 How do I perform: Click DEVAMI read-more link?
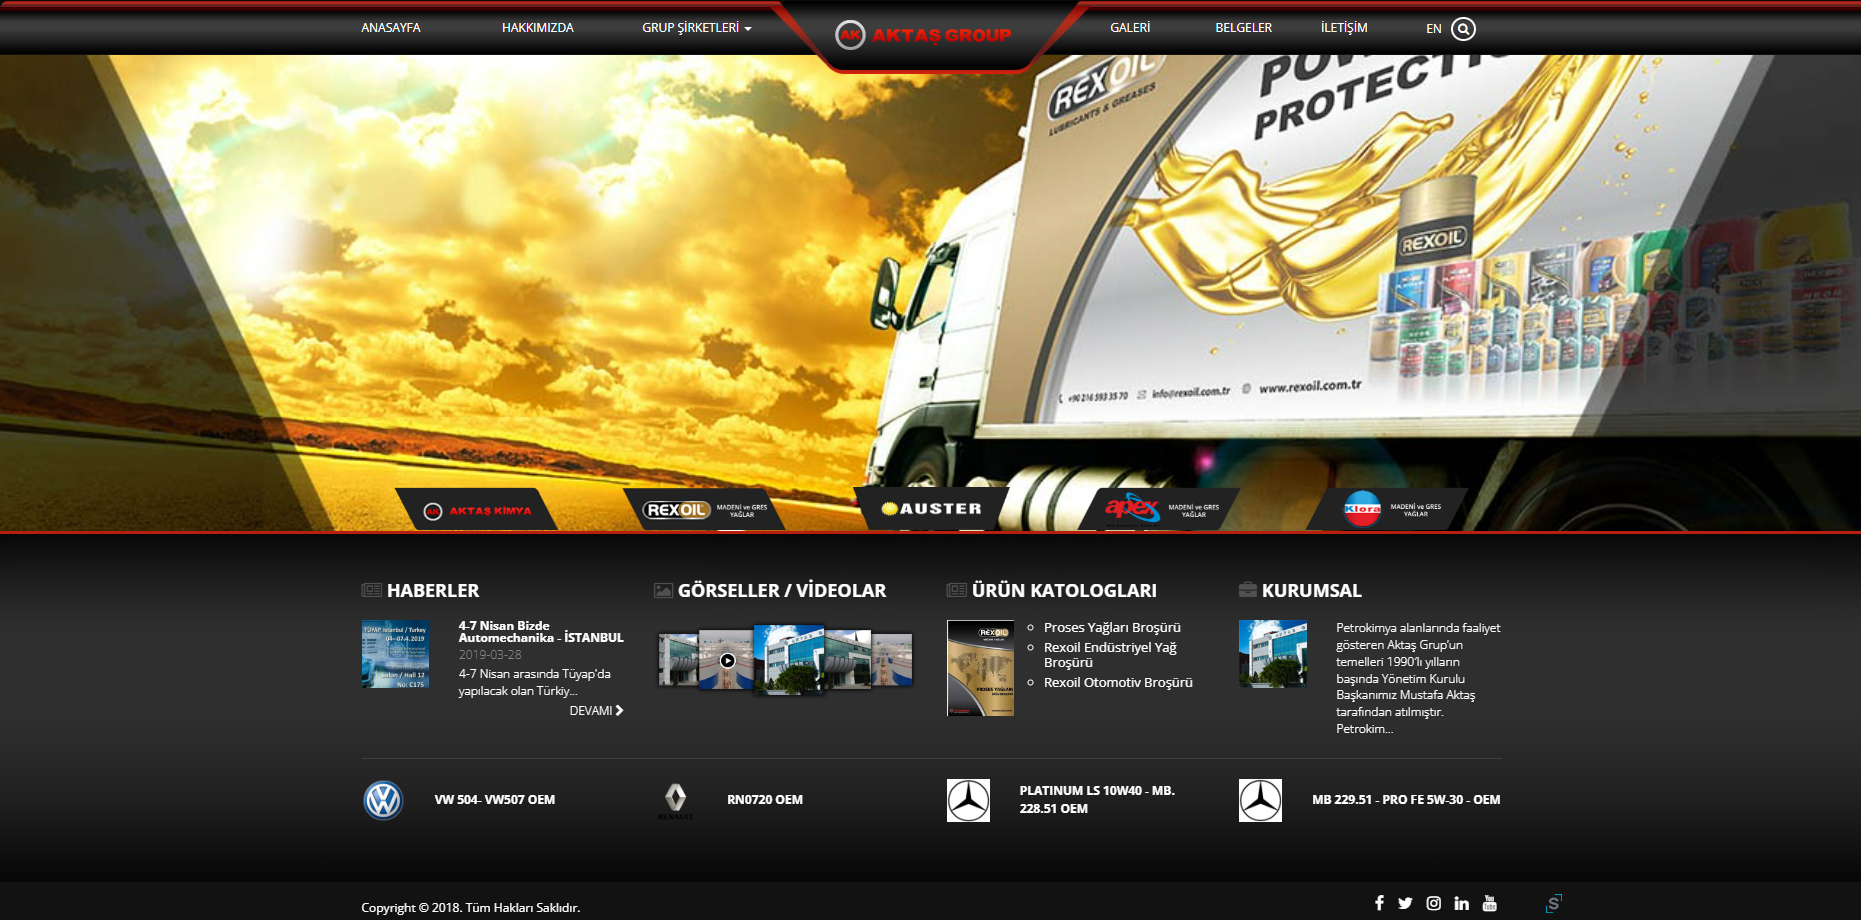tap(597, 711)
